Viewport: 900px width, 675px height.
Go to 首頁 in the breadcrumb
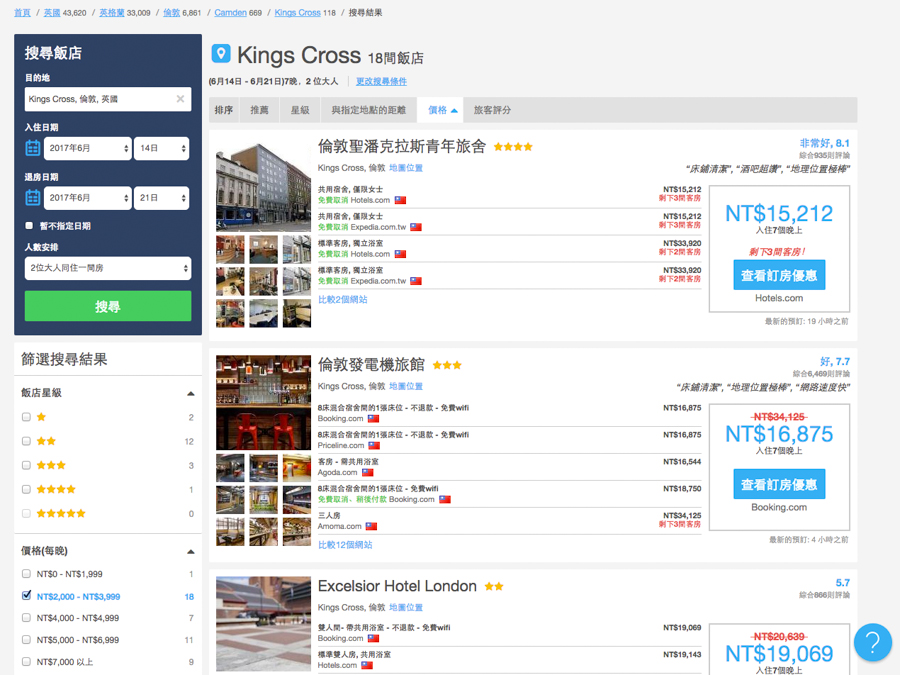click(22, 13)
